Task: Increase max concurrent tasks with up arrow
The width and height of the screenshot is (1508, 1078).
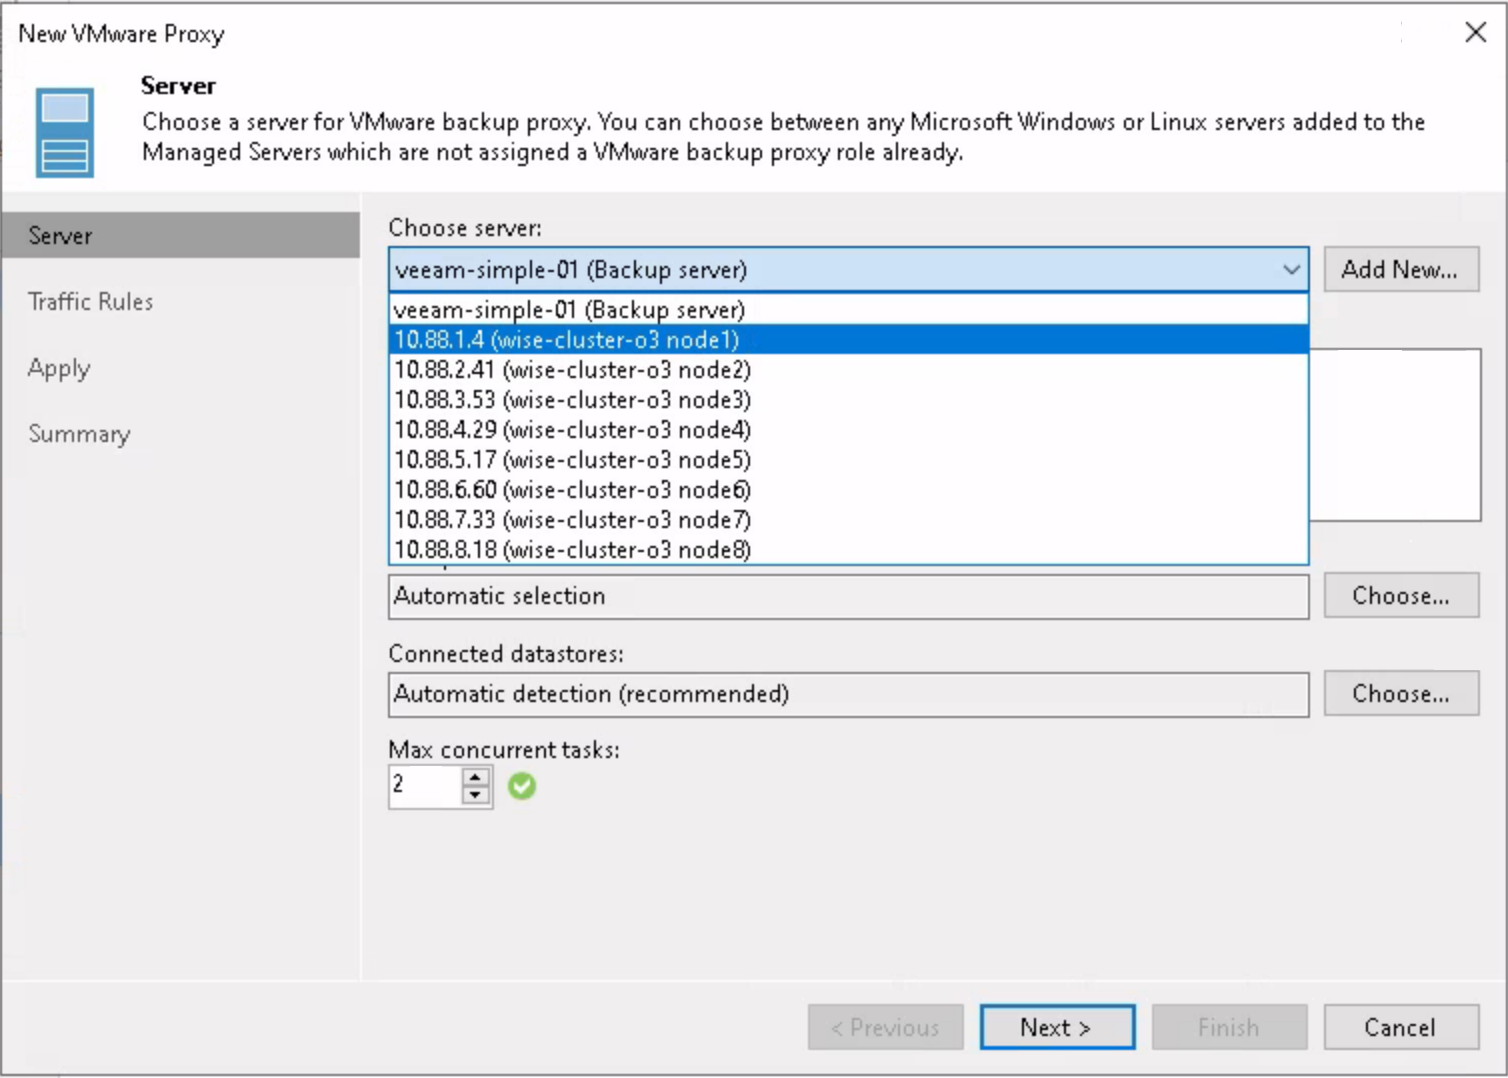Action: click(476, 777)
